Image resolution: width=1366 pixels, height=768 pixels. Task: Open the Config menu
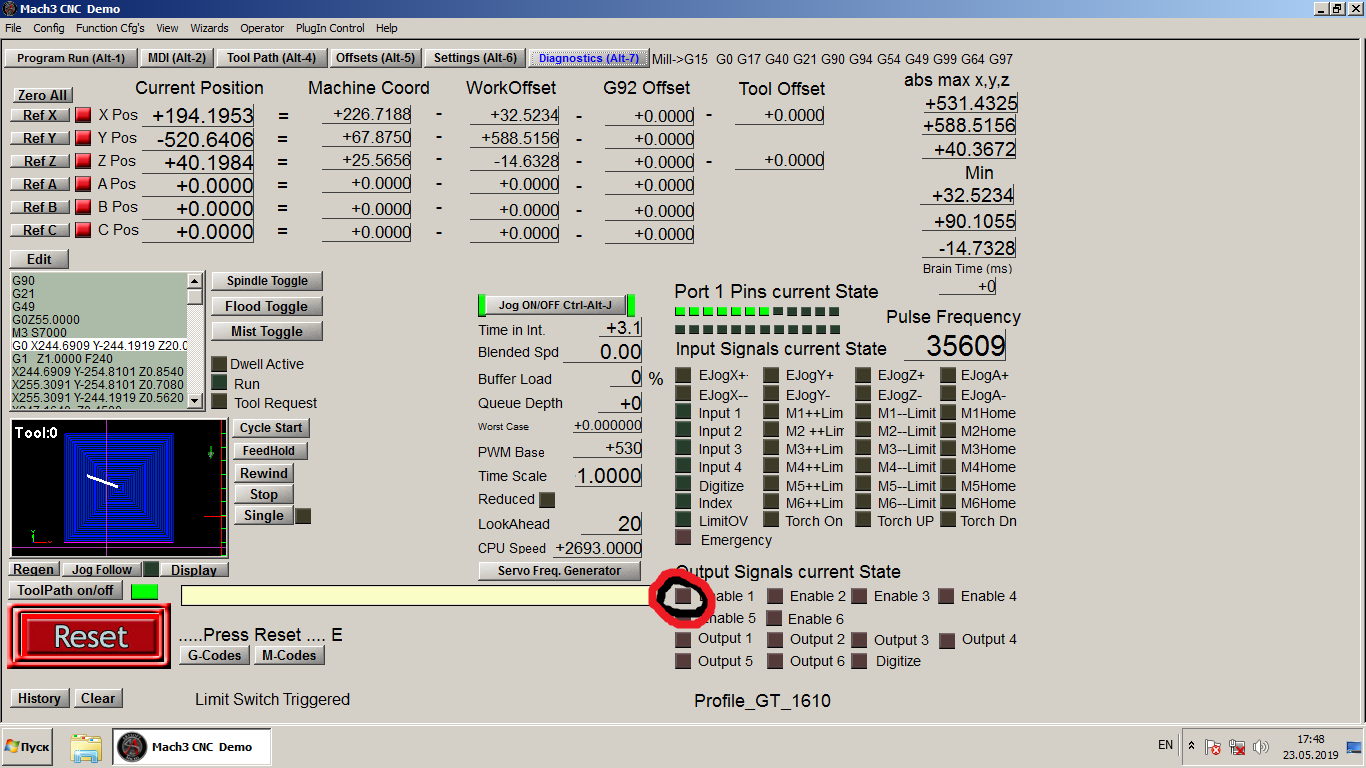pyautogui.click(x=49, y=28)
